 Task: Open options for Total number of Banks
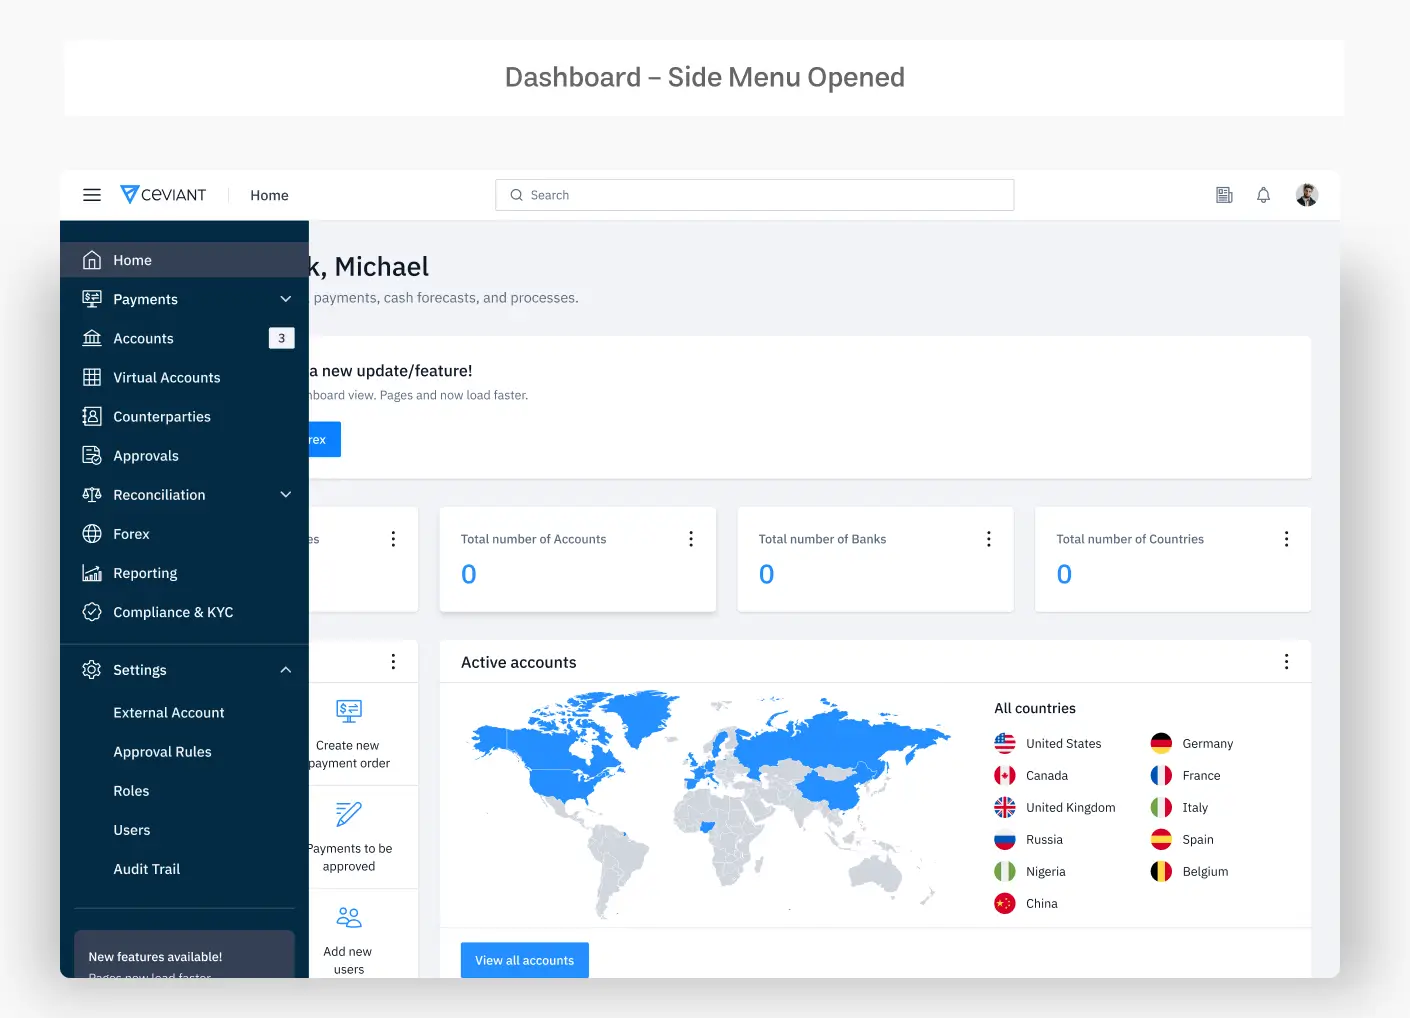click(989, 539)
